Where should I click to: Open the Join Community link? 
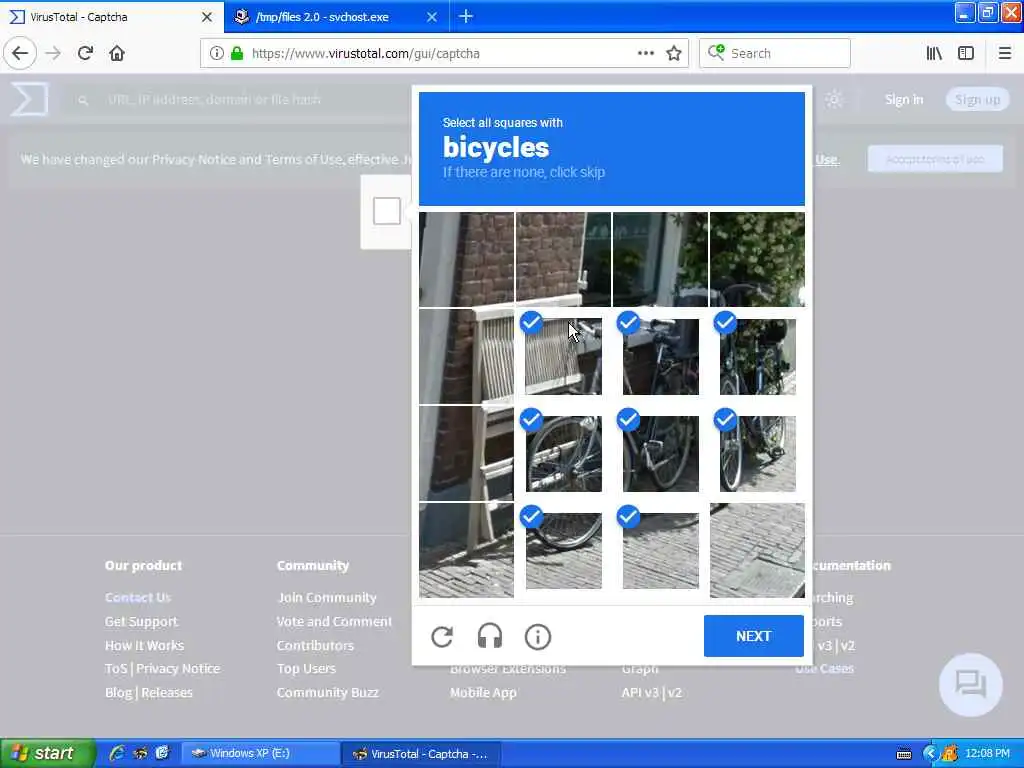(x=327, y=597)
